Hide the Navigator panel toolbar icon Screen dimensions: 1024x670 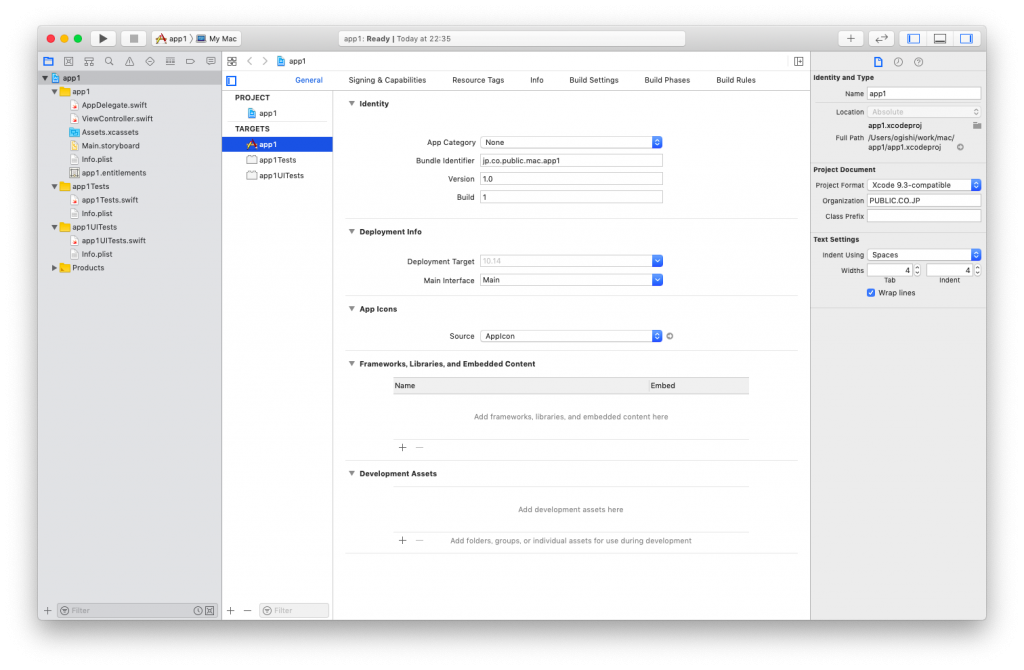click(x=914, y=39)
